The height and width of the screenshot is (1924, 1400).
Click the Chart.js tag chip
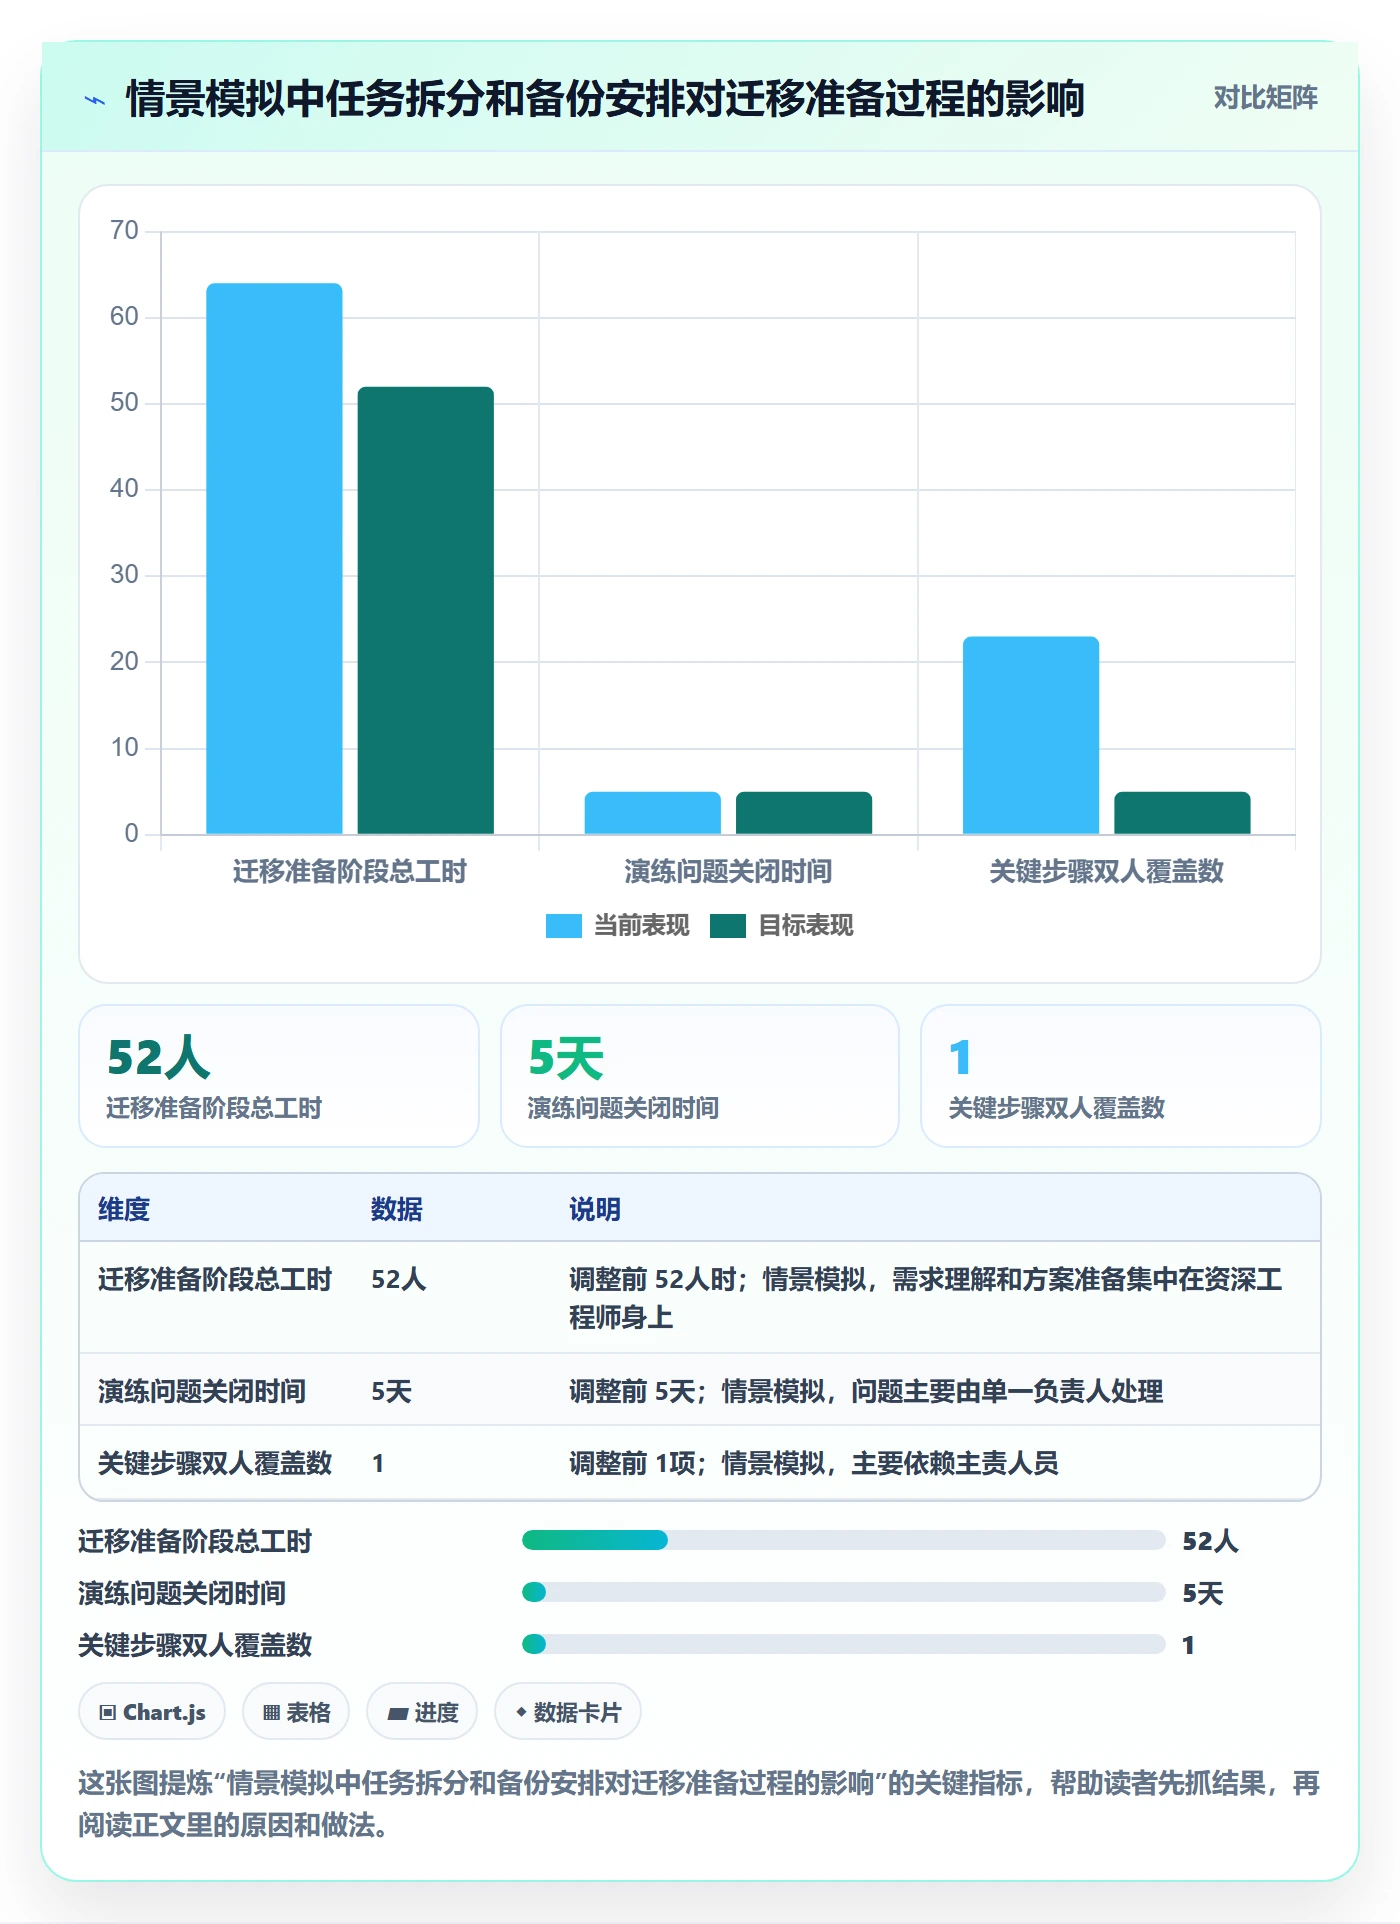click(x=152, y=1712)
